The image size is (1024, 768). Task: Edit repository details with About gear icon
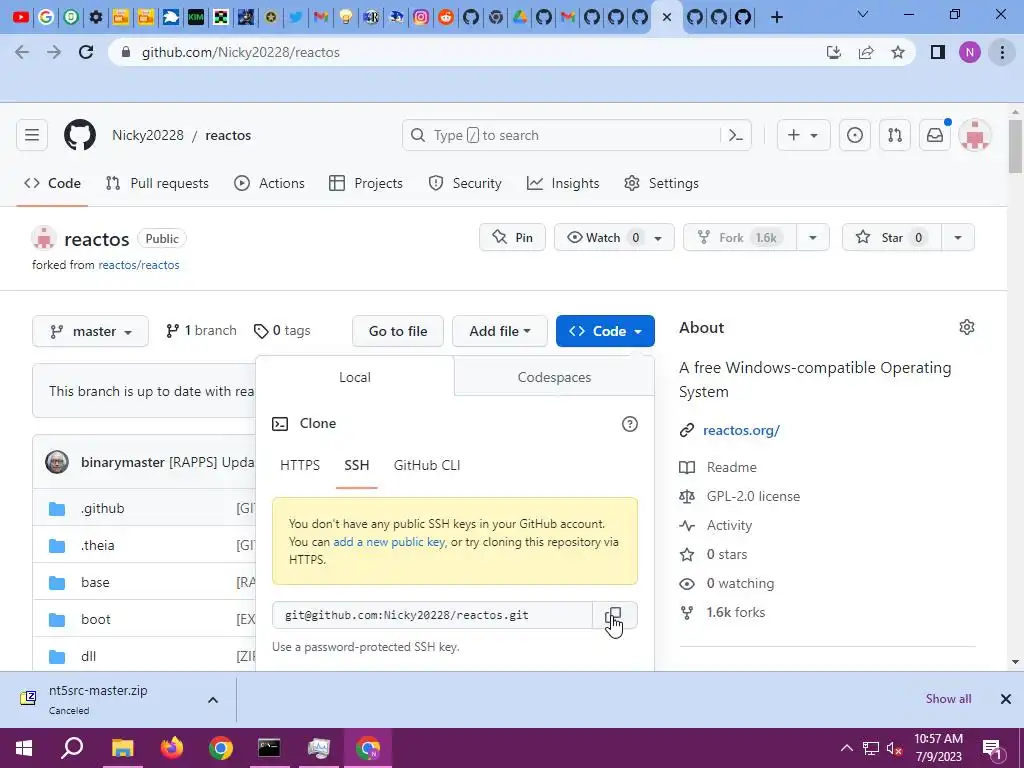click(x=967, y=327)
